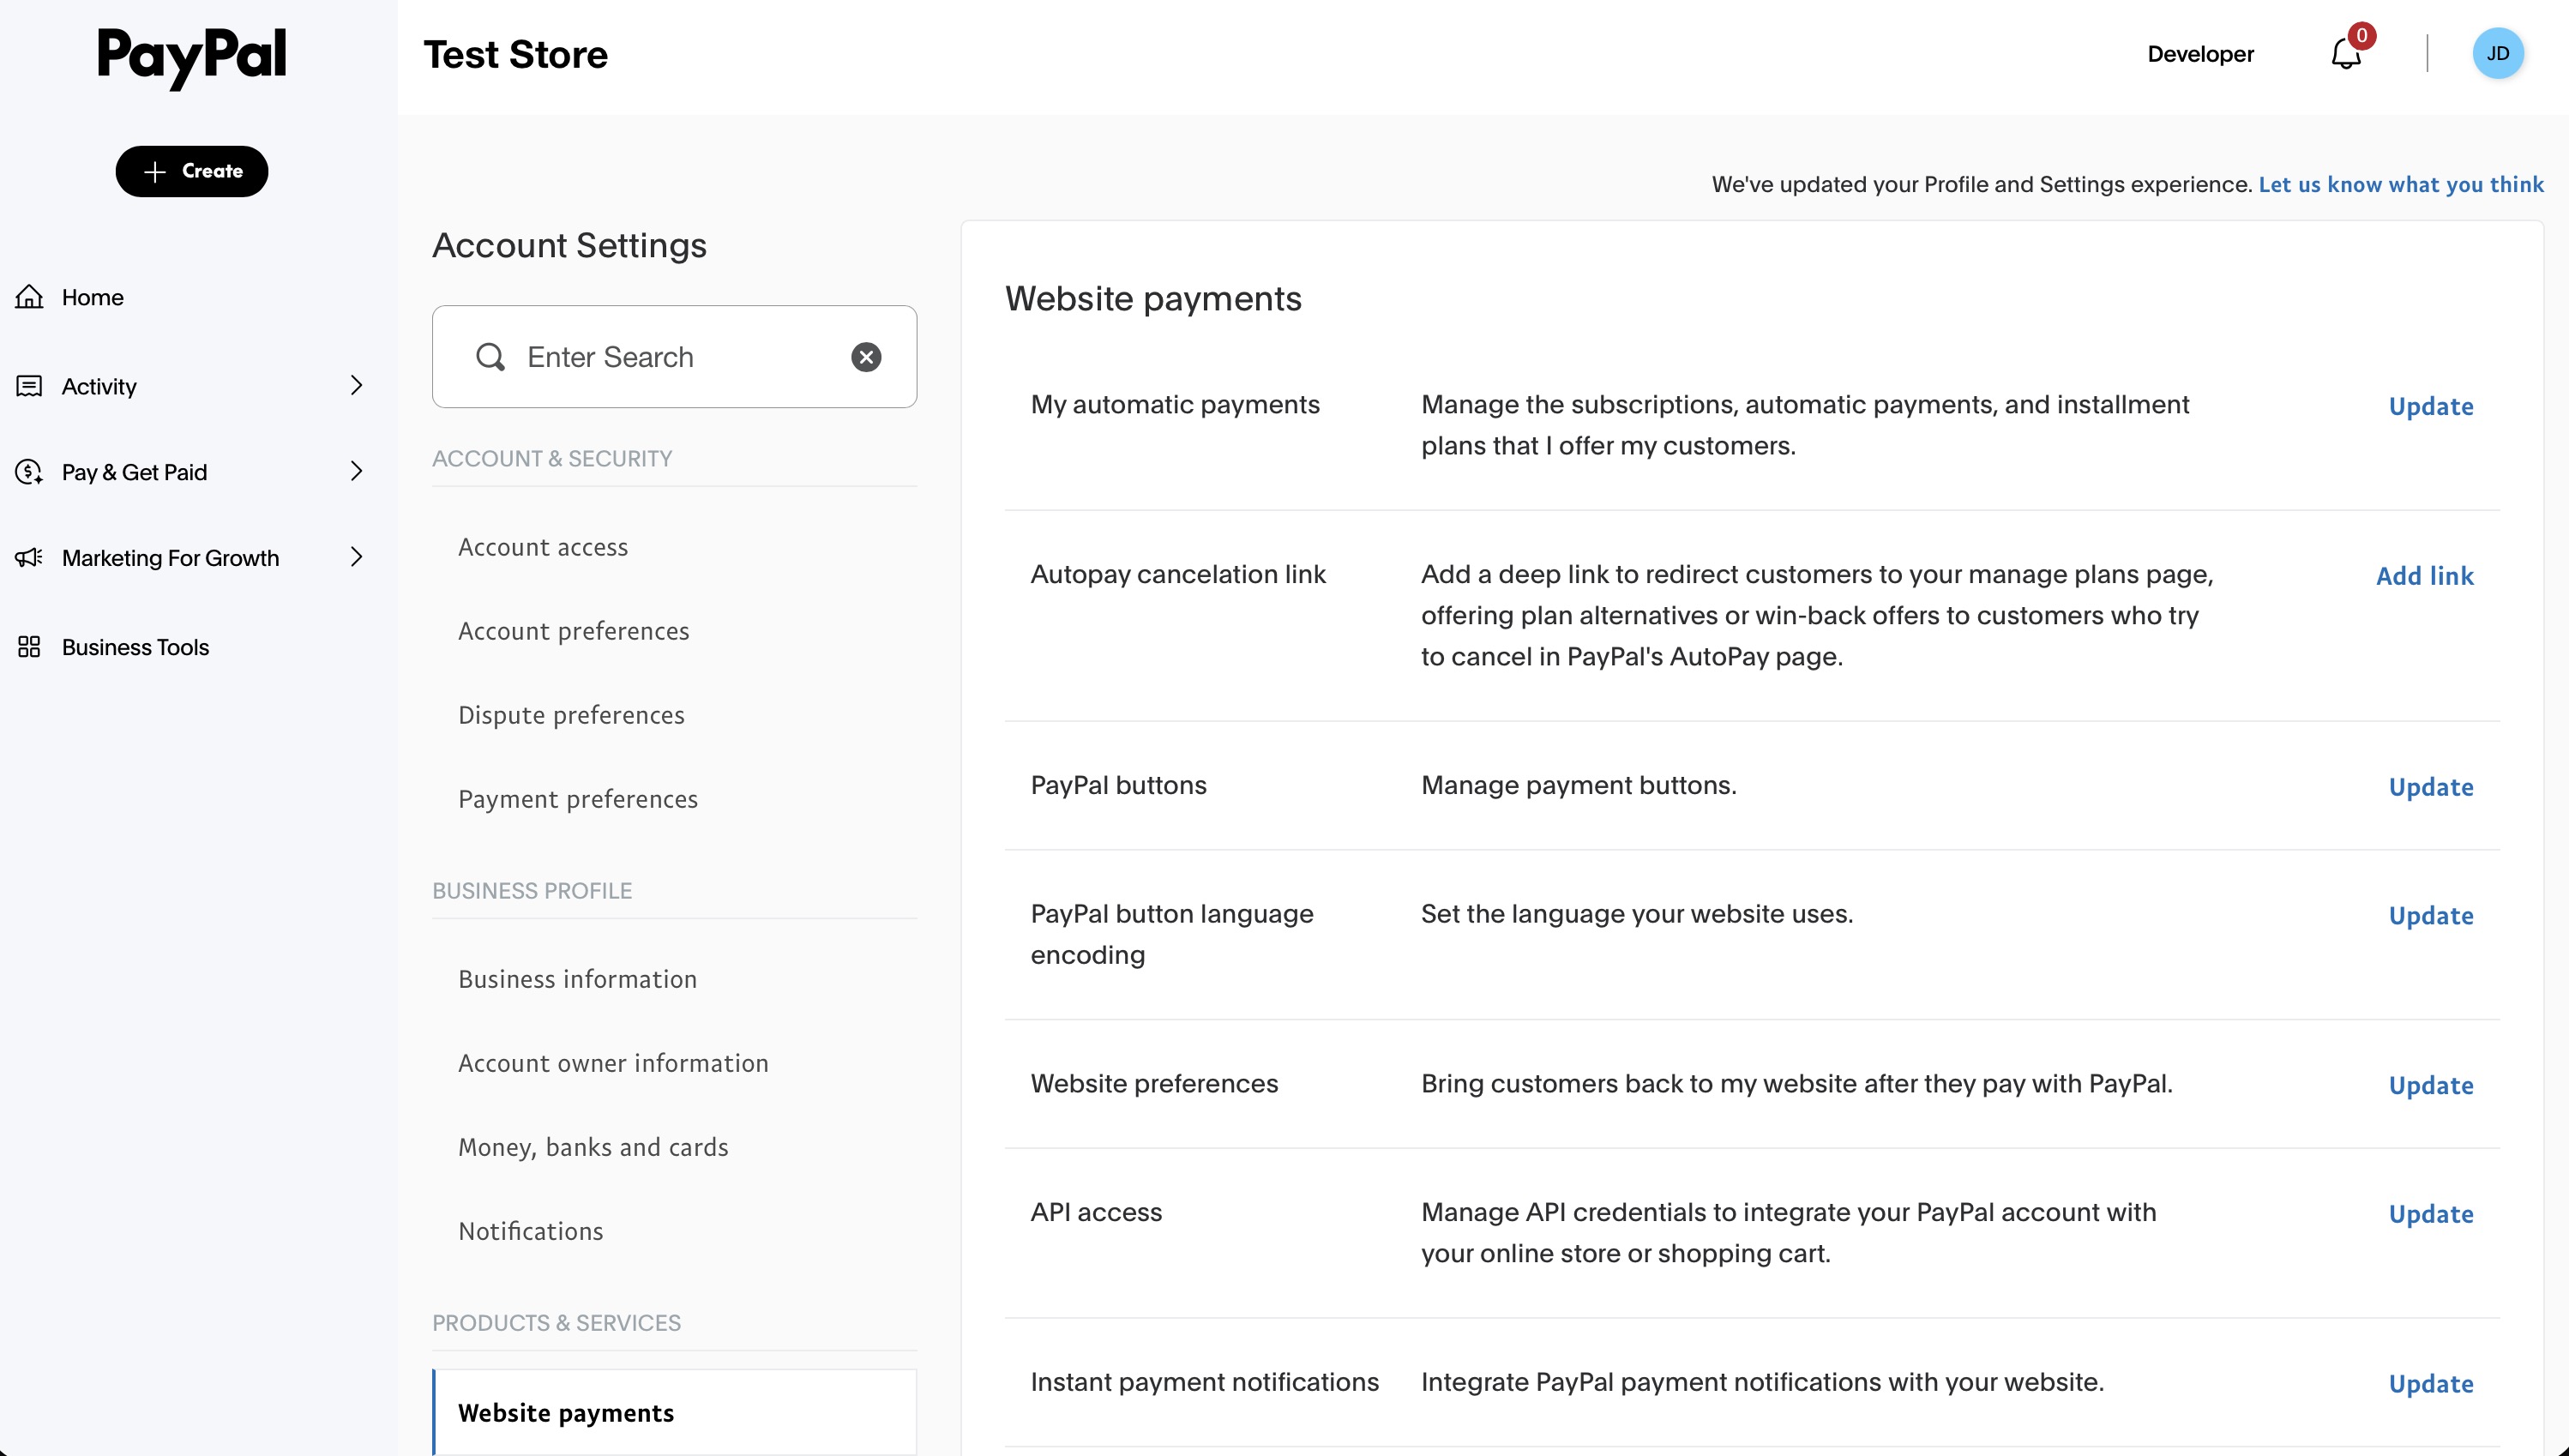Click the Activity list icon
Screen dimensions: 2569x1456
click(29, 386)
